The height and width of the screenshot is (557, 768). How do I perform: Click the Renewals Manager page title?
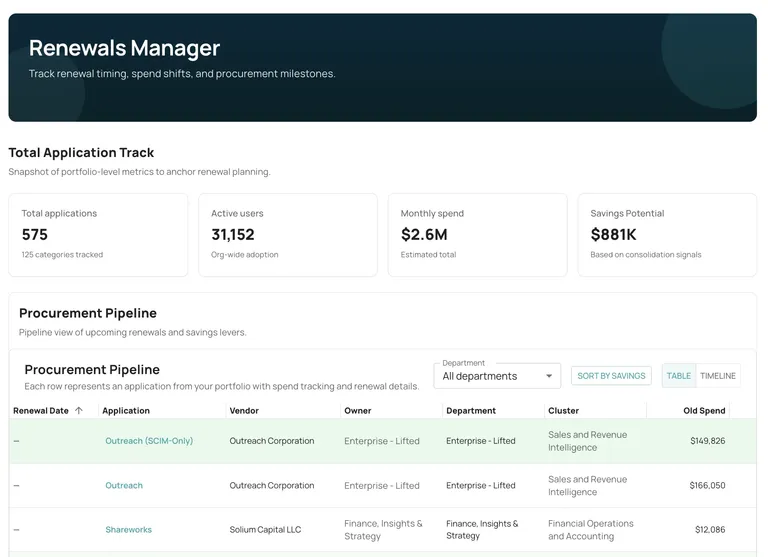point(124,48)
